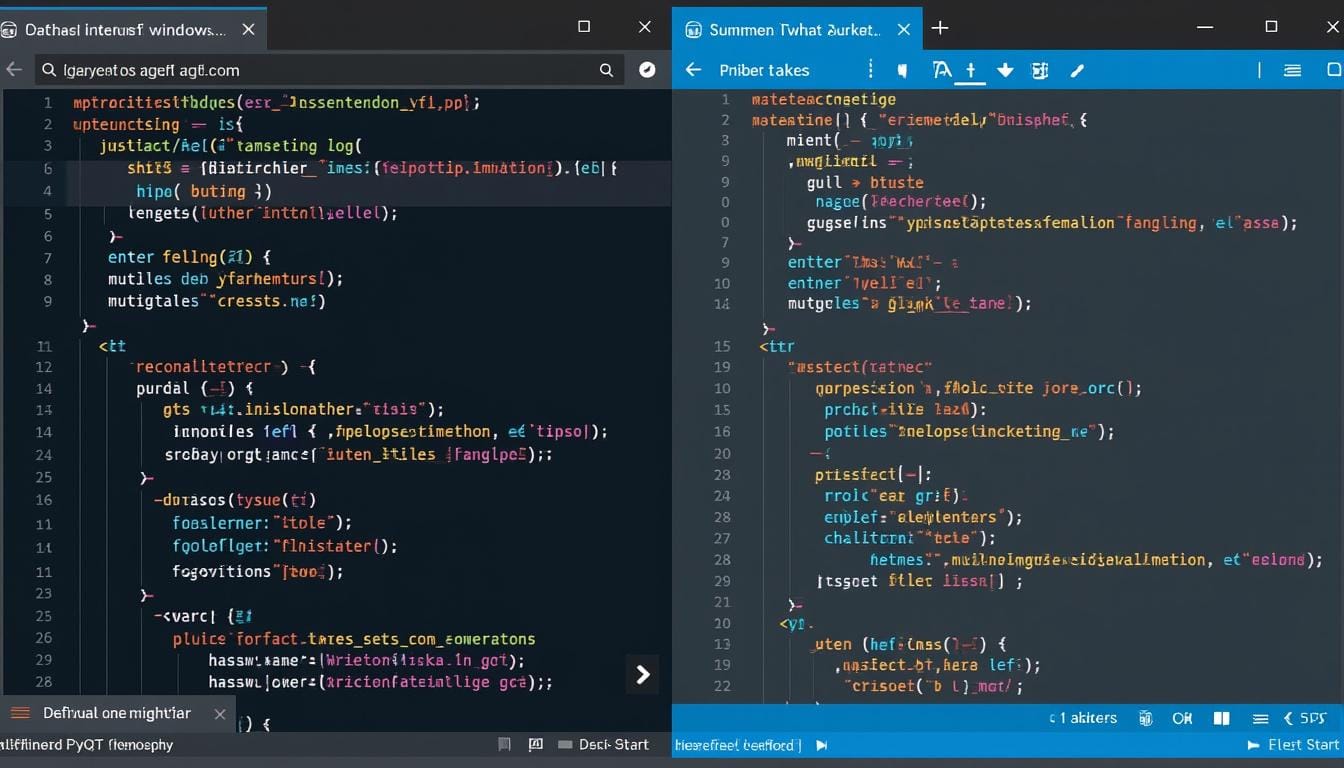1344x768 pixels.
Task: Open the arrow expander beside hieserfreel beafford
Action: (x=822, y=744)
